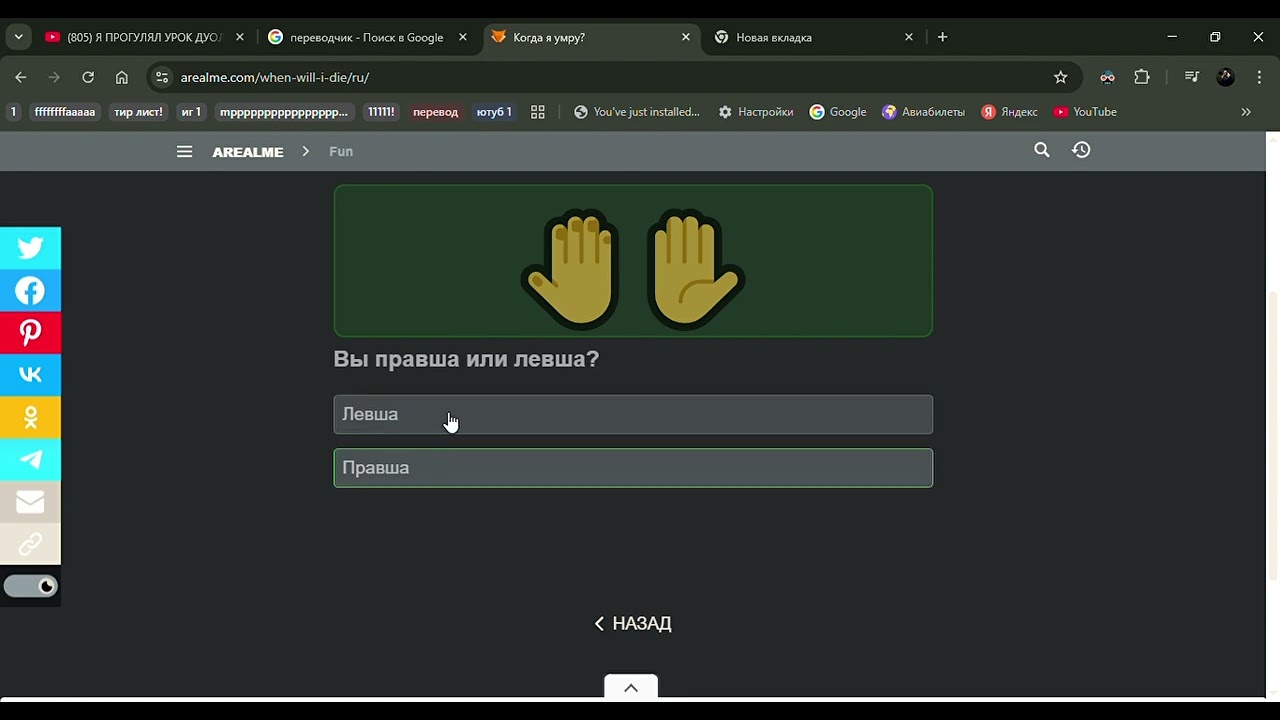Switch to the переводчик Google search tab
This screenshot has width=1280, height=720.
pos(367,37)
